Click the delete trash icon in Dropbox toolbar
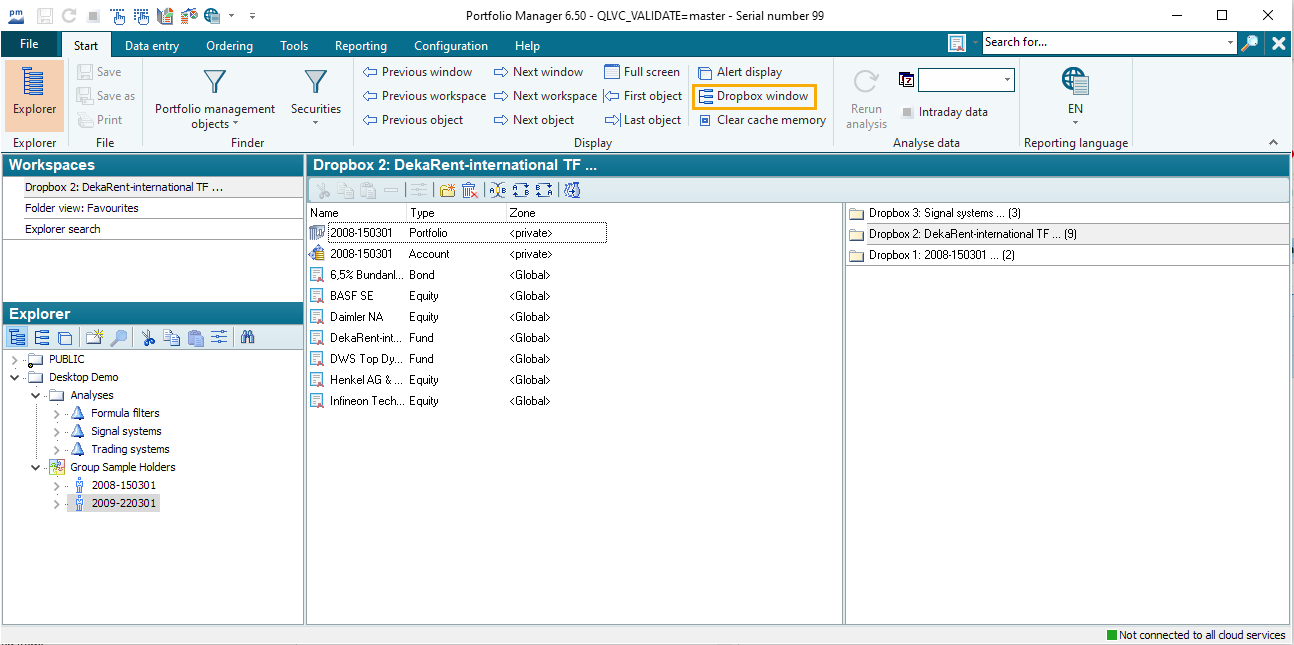The height and width of the screenshot is (645, 1294). click(469, 190)
